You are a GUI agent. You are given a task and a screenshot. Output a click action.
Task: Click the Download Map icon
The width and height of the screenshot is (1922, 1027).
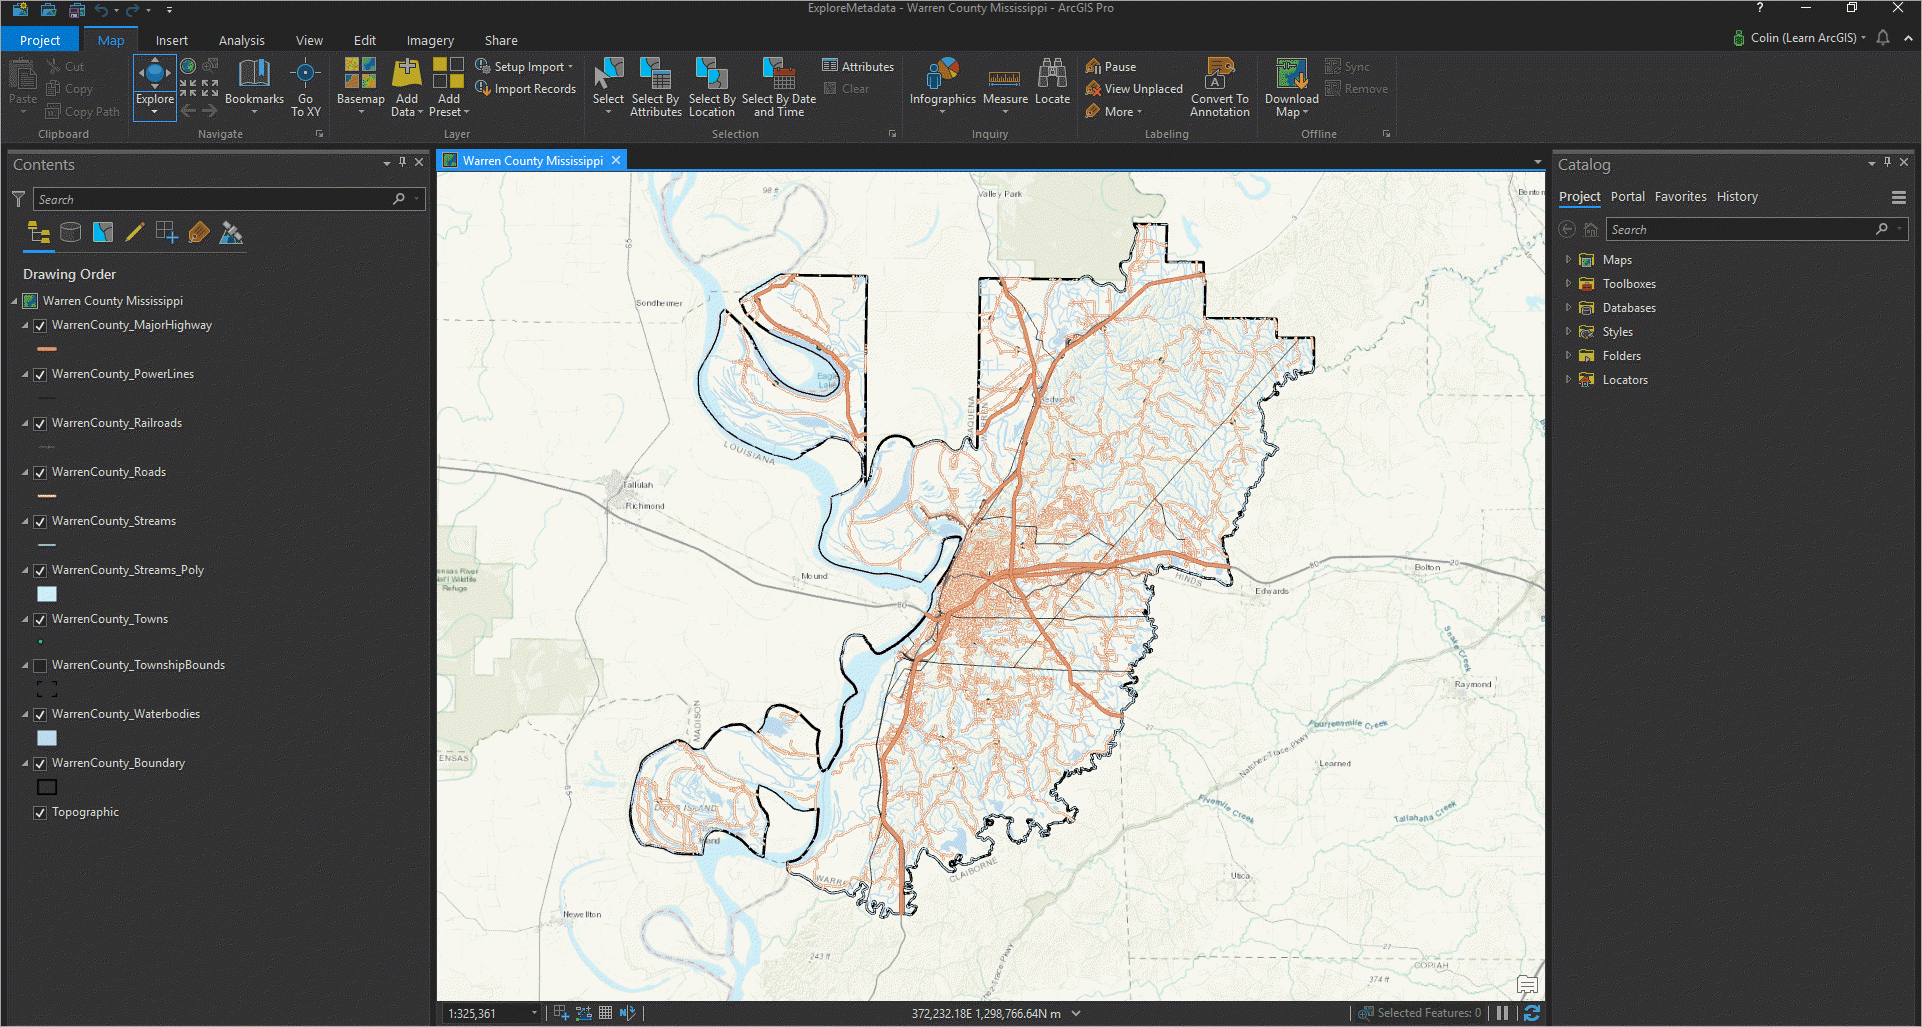[x=1291, y=73]
